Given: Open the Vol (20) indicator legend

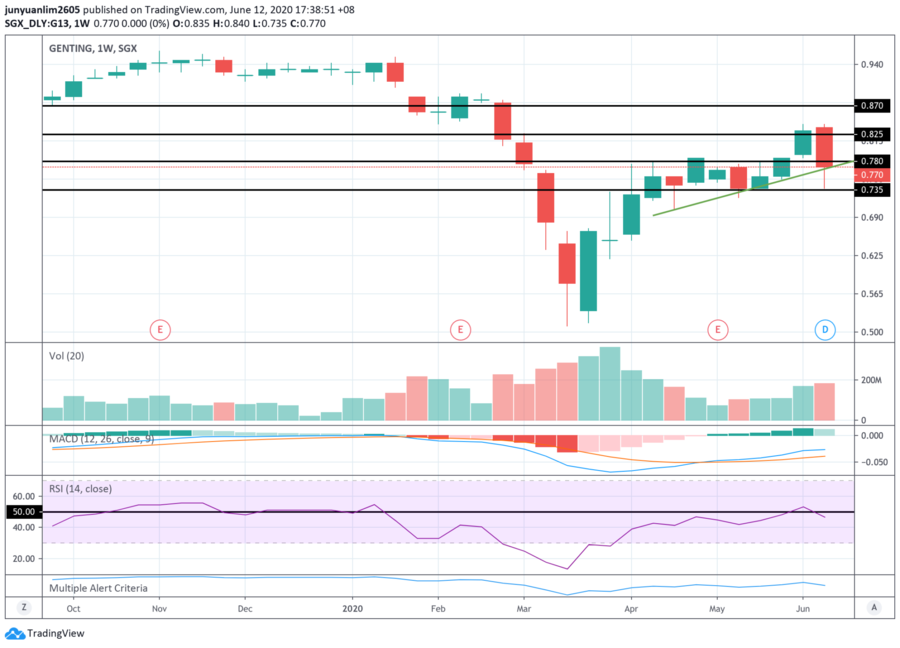Looking at the screenshot, I should pyautogui.click(x=67, y=356).
